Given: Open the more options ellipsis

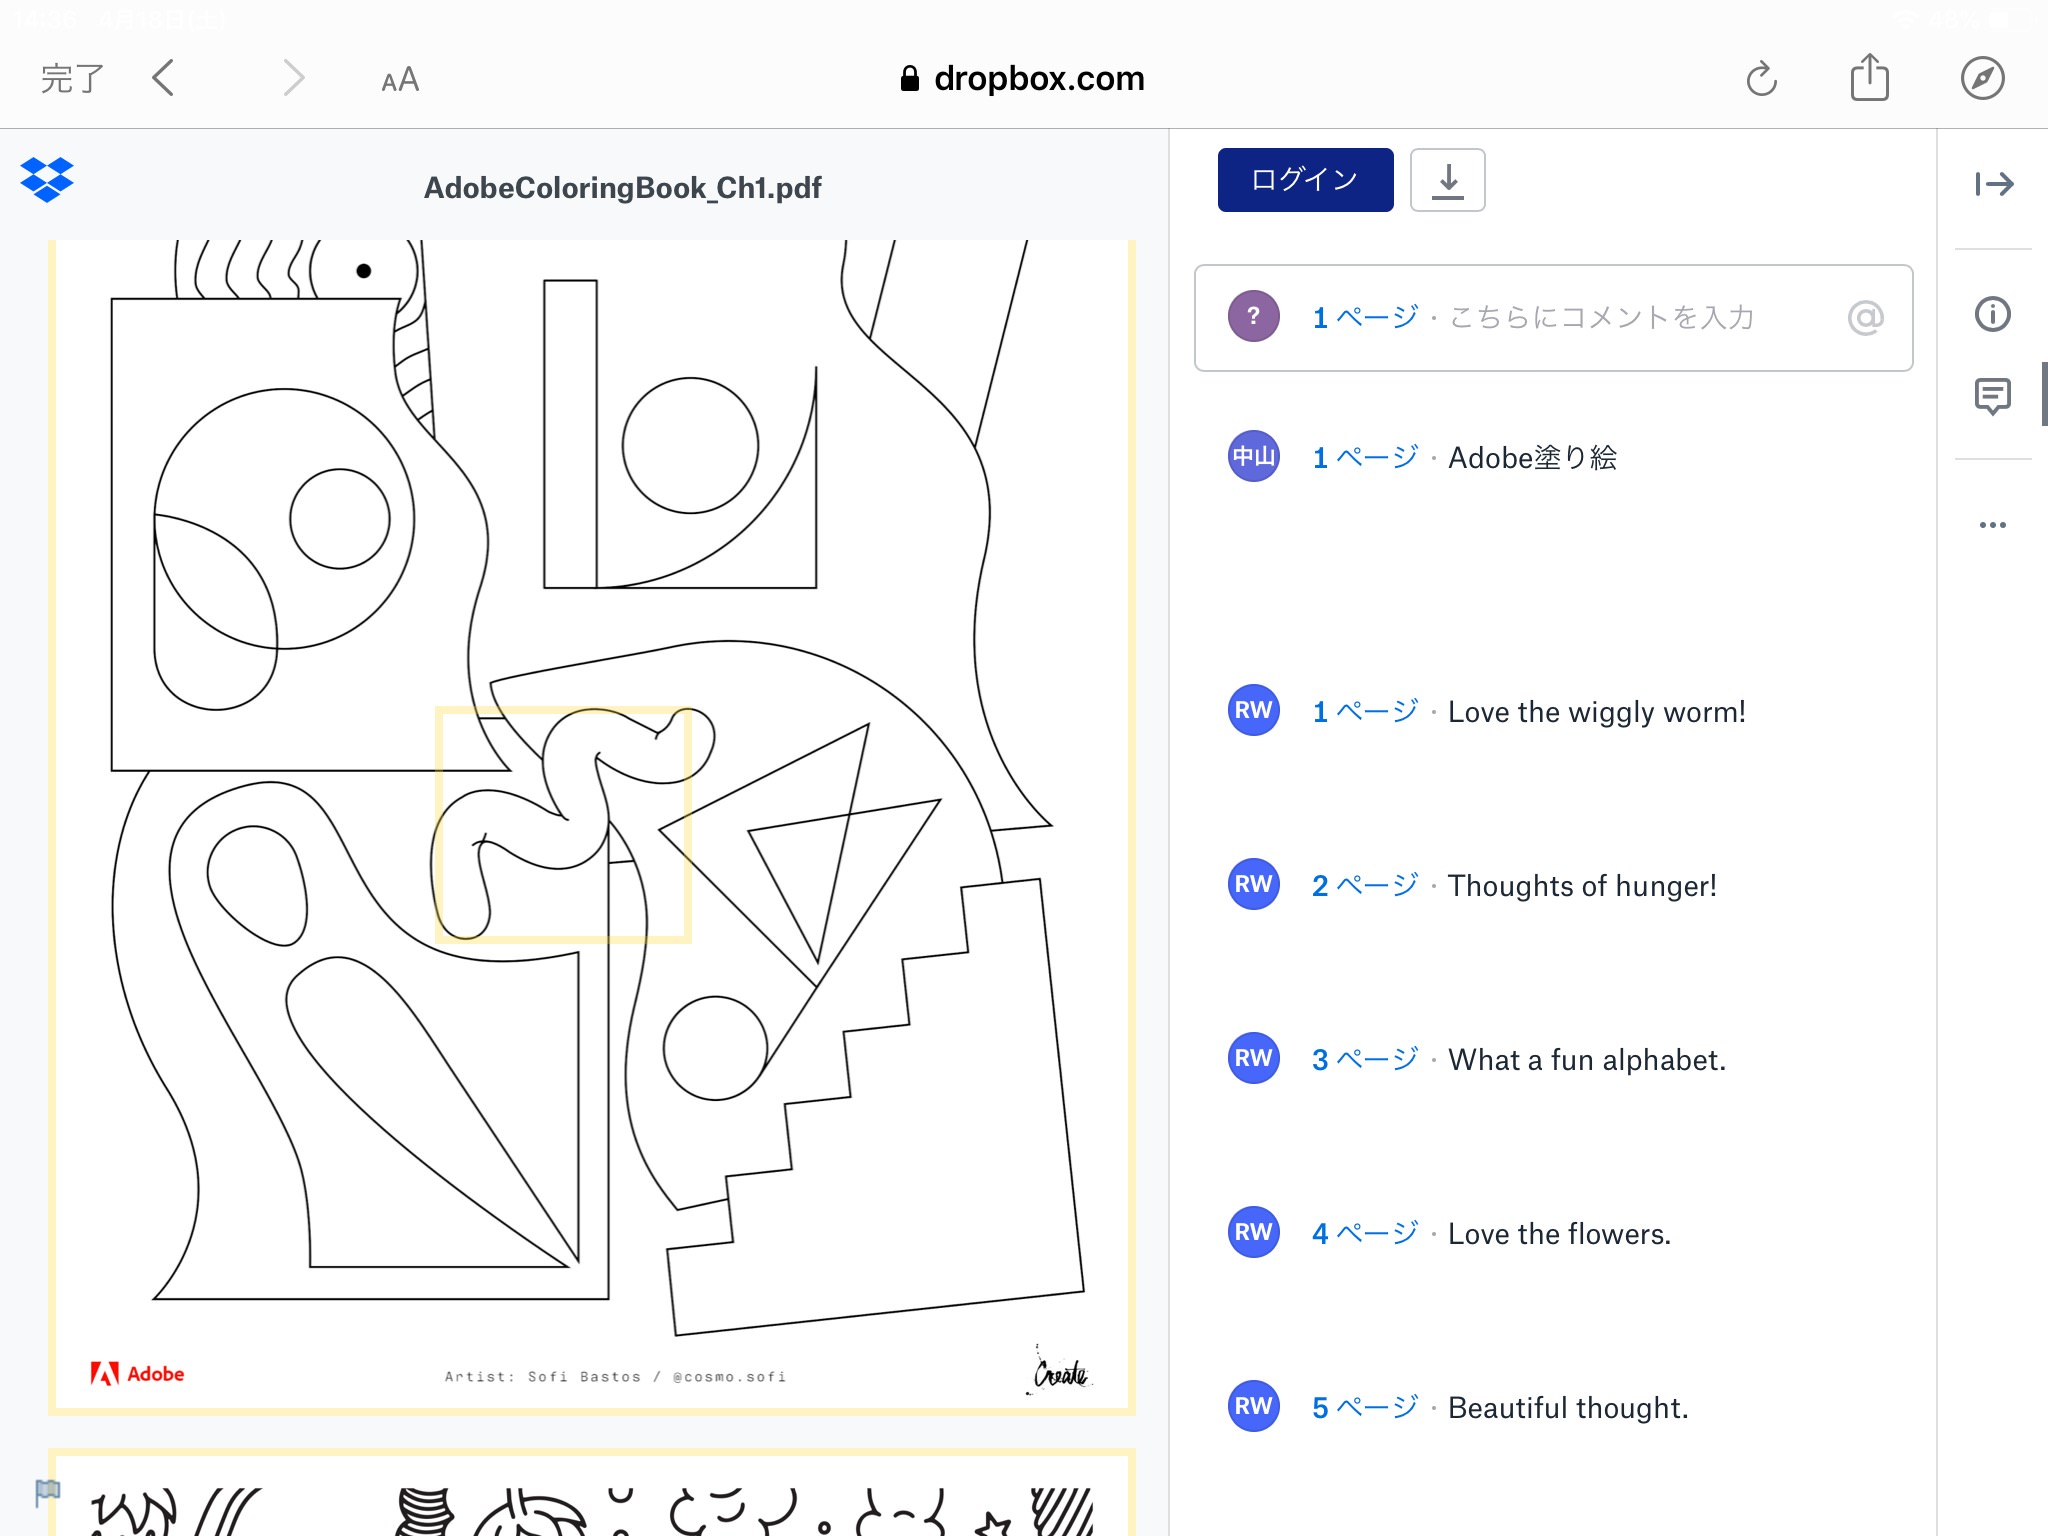Looking at the screenshot, I should (x=1992, y=525).
